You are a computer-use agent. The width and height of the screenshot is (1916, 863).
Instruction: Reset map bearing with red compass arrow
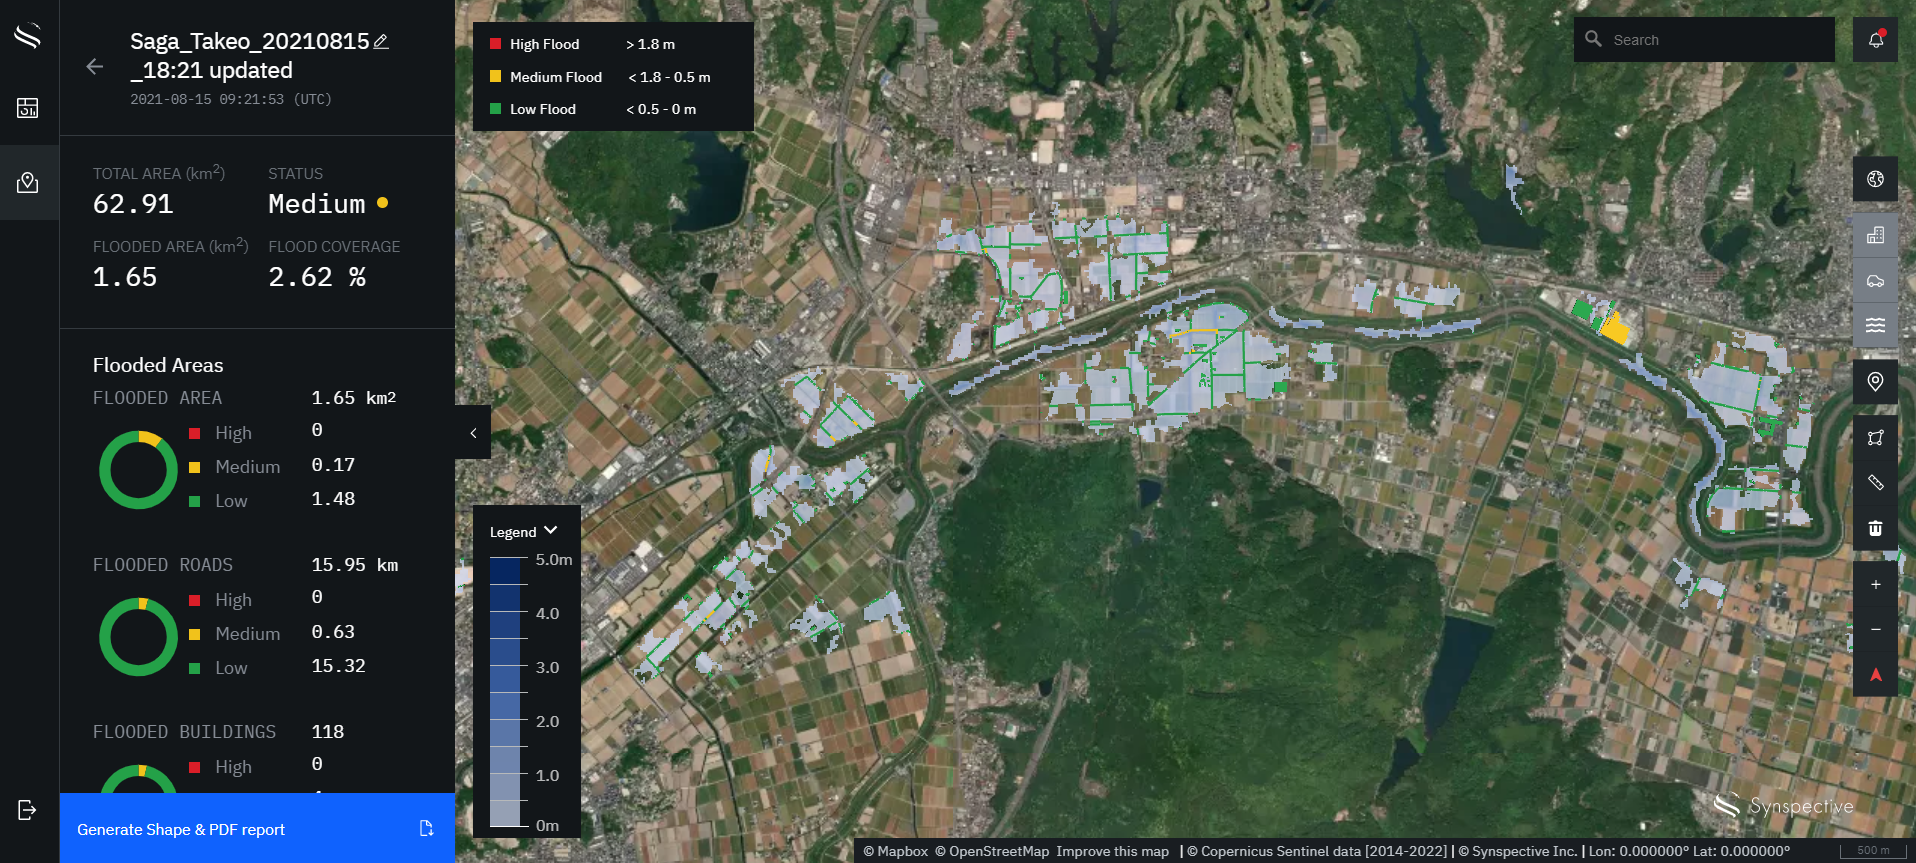coord(1875,674)
